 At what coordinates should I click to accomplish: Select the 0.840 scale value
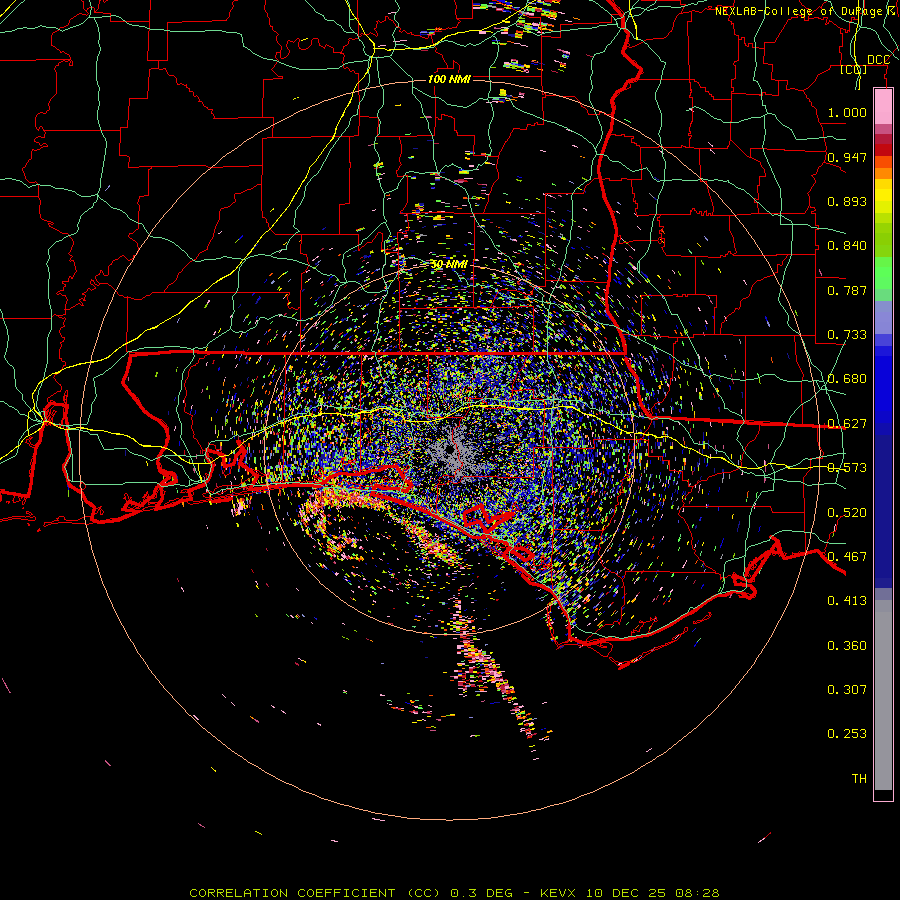point(847,246)
